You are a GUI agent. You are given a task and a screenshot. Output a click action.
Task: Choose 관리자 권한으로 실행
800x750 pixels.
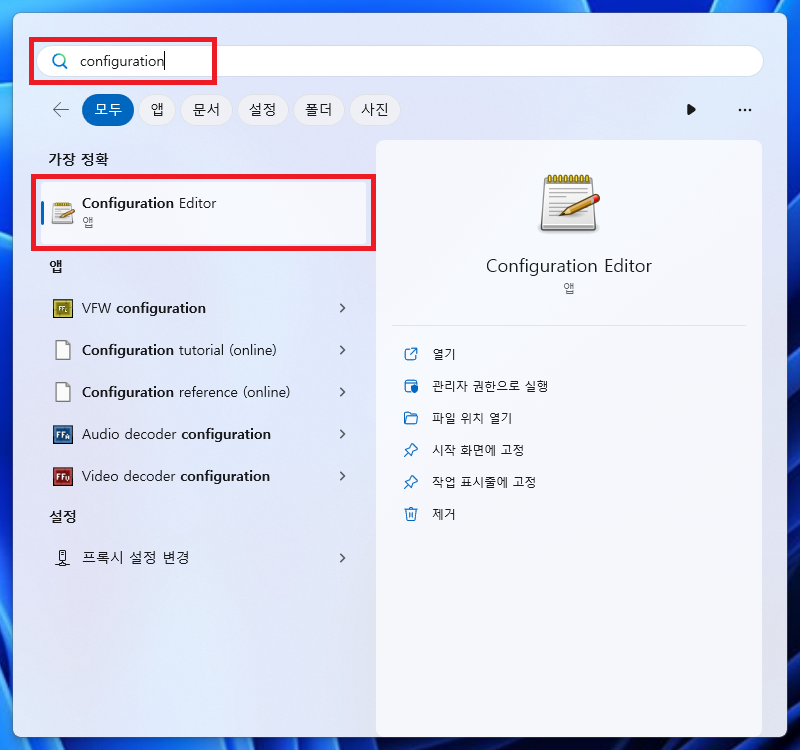(x=490, y=386)
